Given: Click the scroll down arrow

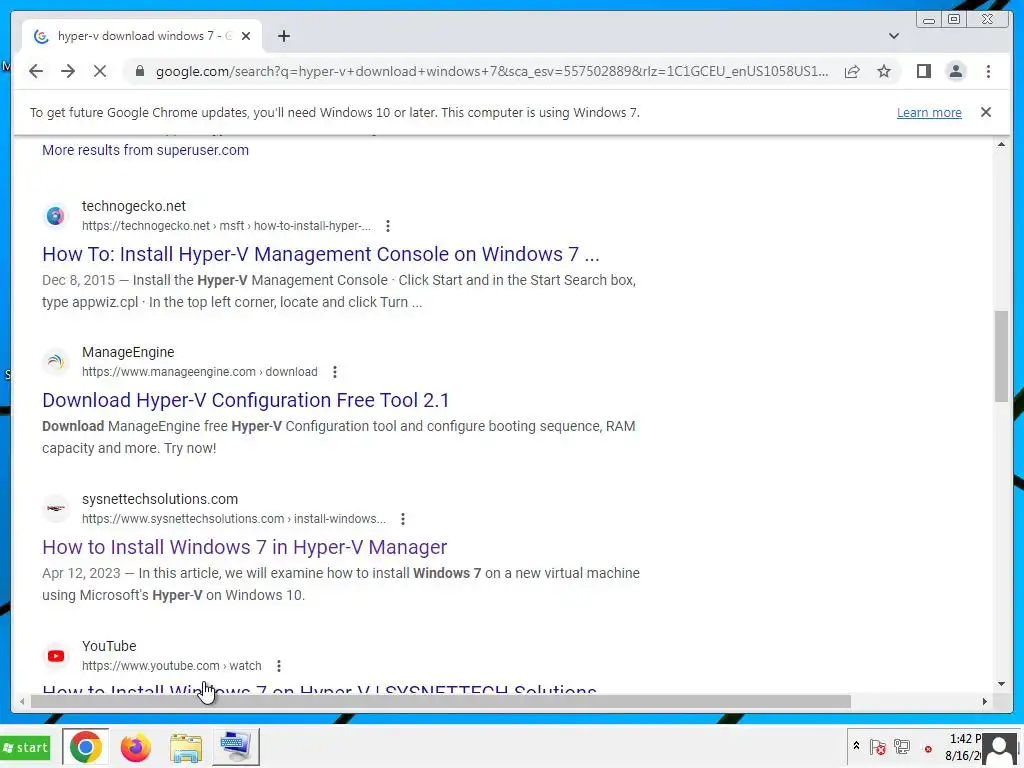Looking at the screenshot, I should click(x=1001, y=684).
